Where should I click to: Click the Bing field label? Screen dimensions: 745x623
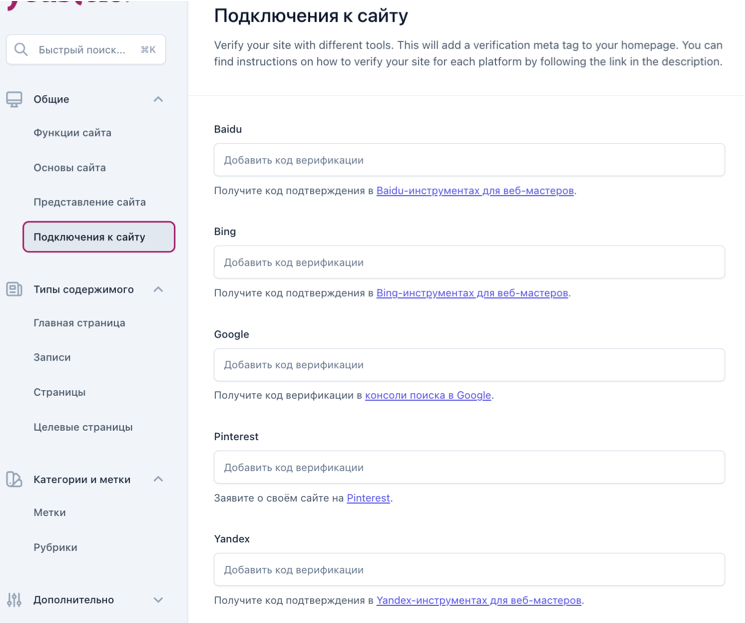click(x=225, y=231)
